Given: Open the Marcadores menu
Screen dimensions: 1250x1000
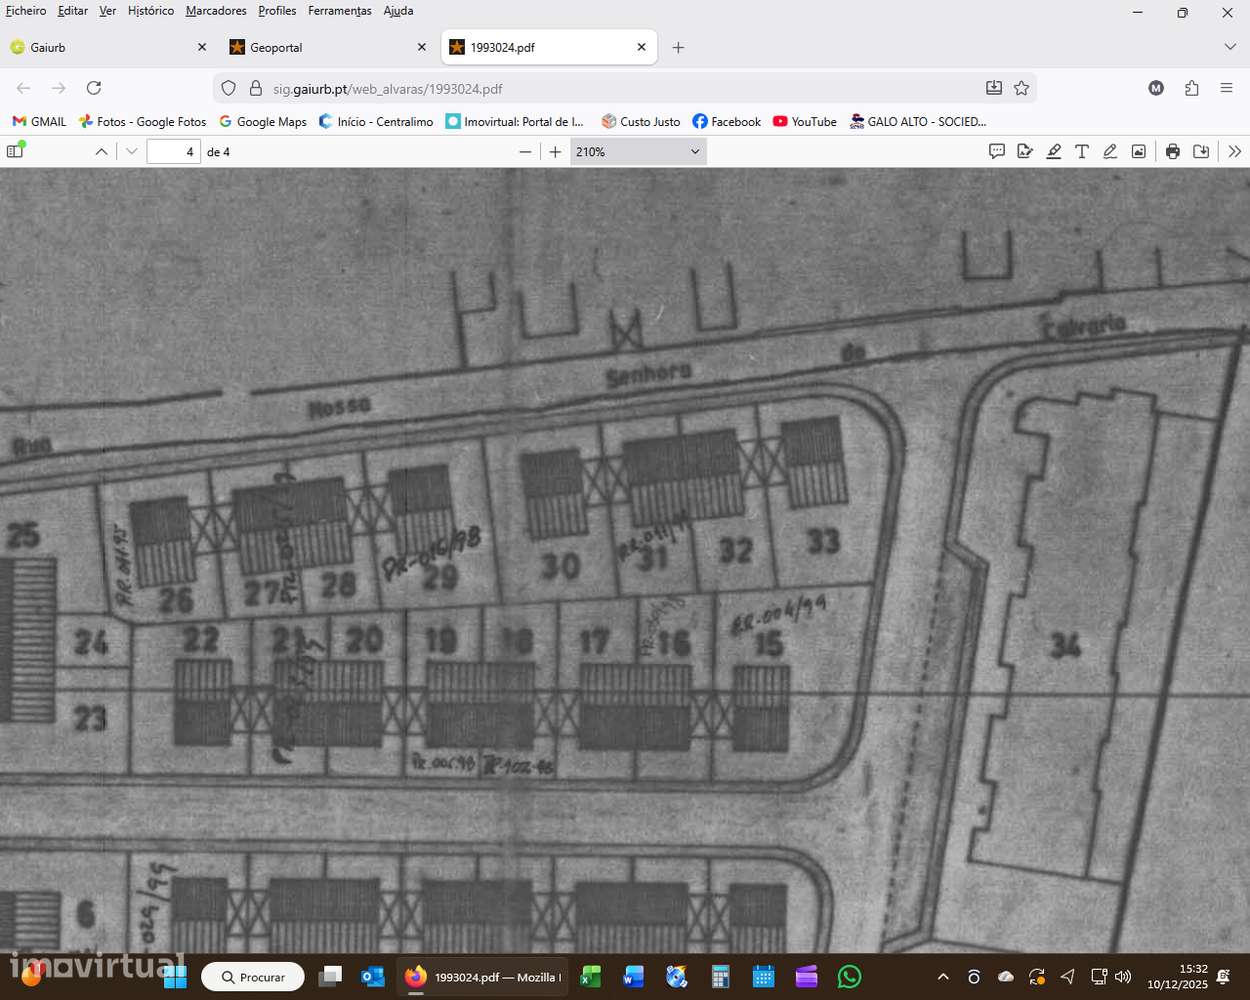Looking at the screenshot, I should (x=216, y=11).
